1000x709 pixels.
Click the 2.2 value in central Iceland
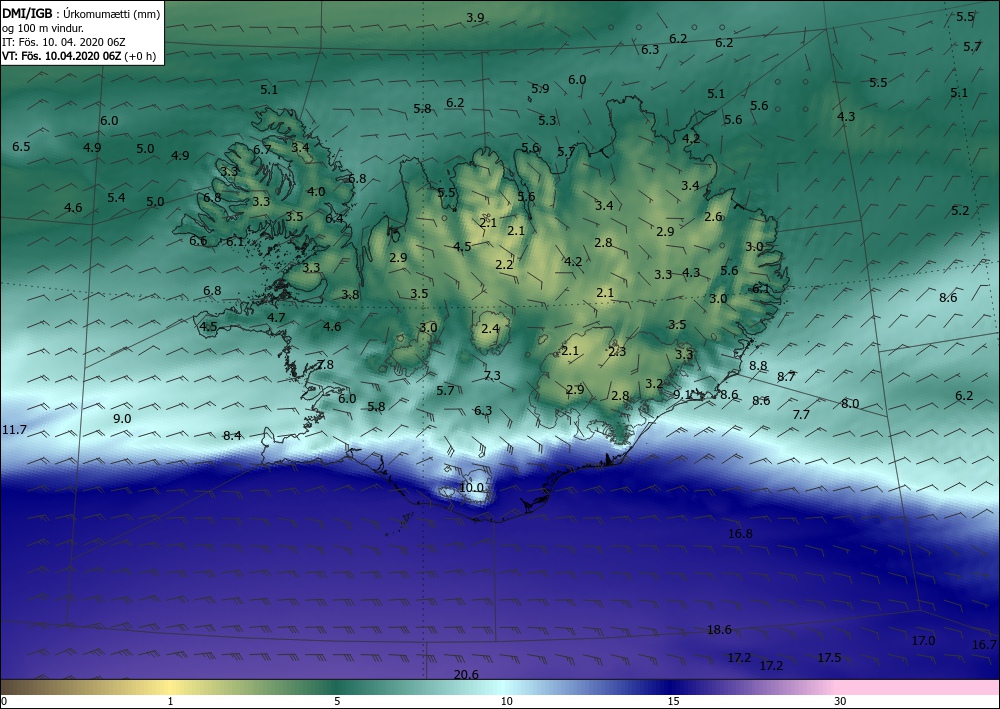click(x=504, y=265)
